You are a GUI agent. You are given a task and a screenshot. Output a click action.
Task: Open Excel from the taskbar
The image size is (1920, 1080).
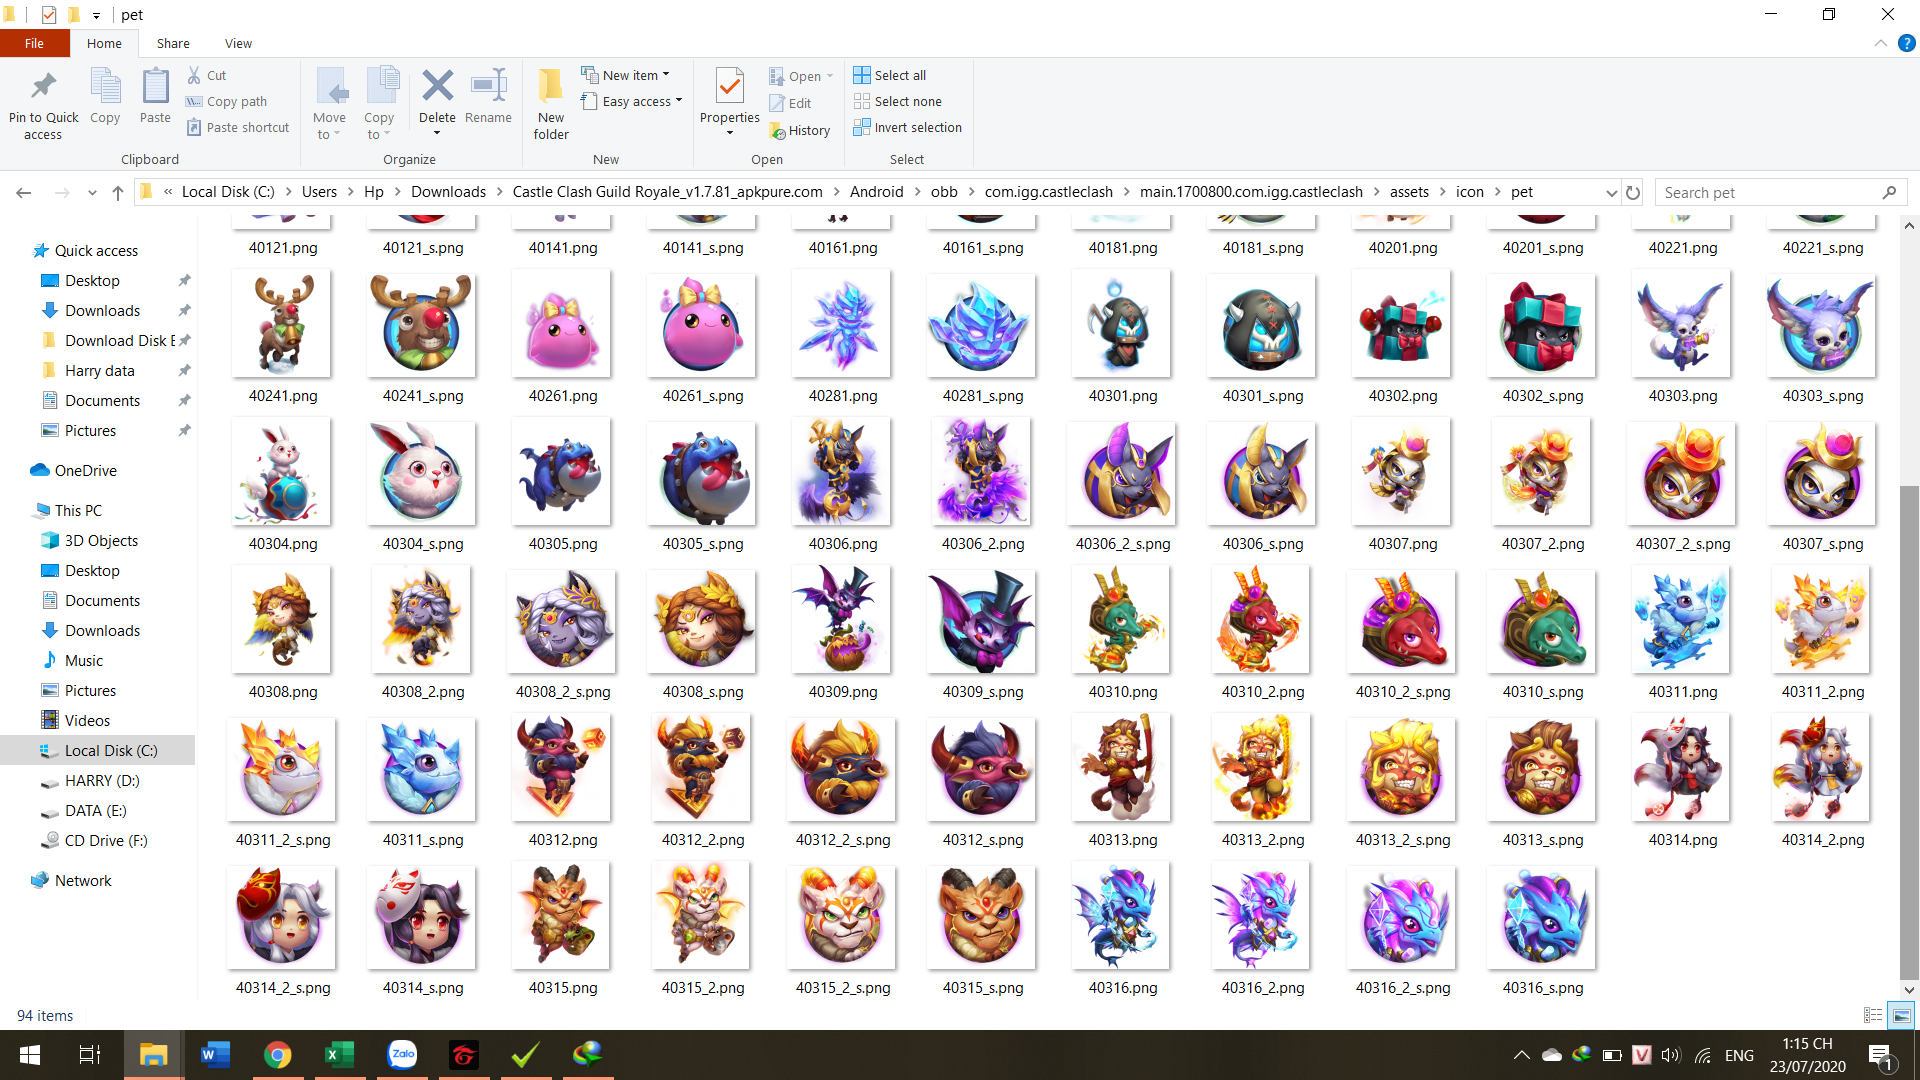tap(339, 1055)
